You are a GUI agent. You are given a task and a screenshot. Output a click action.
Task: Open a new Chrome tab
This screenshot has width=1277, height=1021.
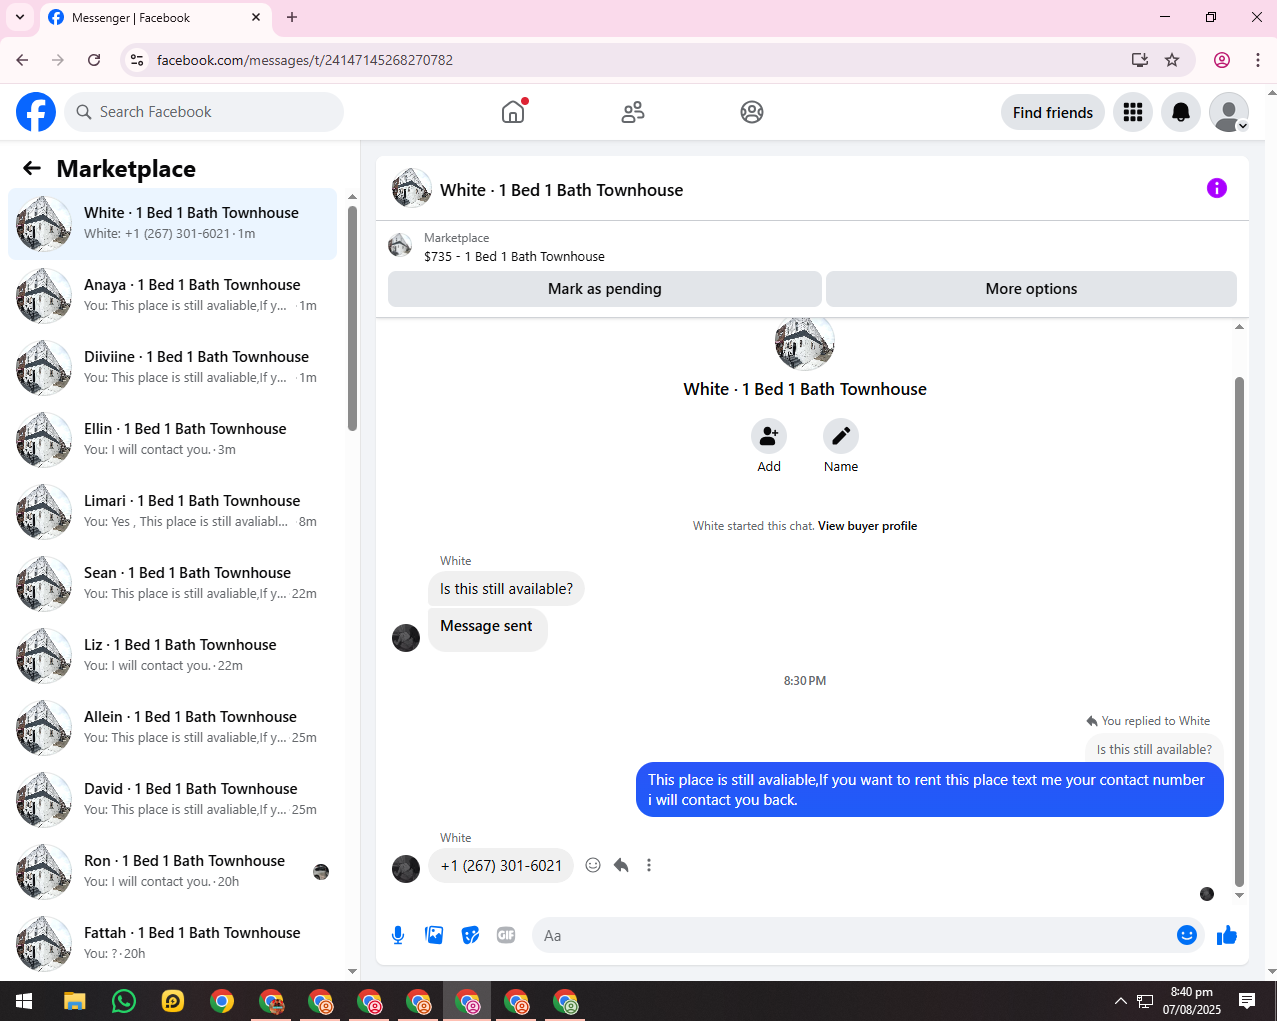292,17
